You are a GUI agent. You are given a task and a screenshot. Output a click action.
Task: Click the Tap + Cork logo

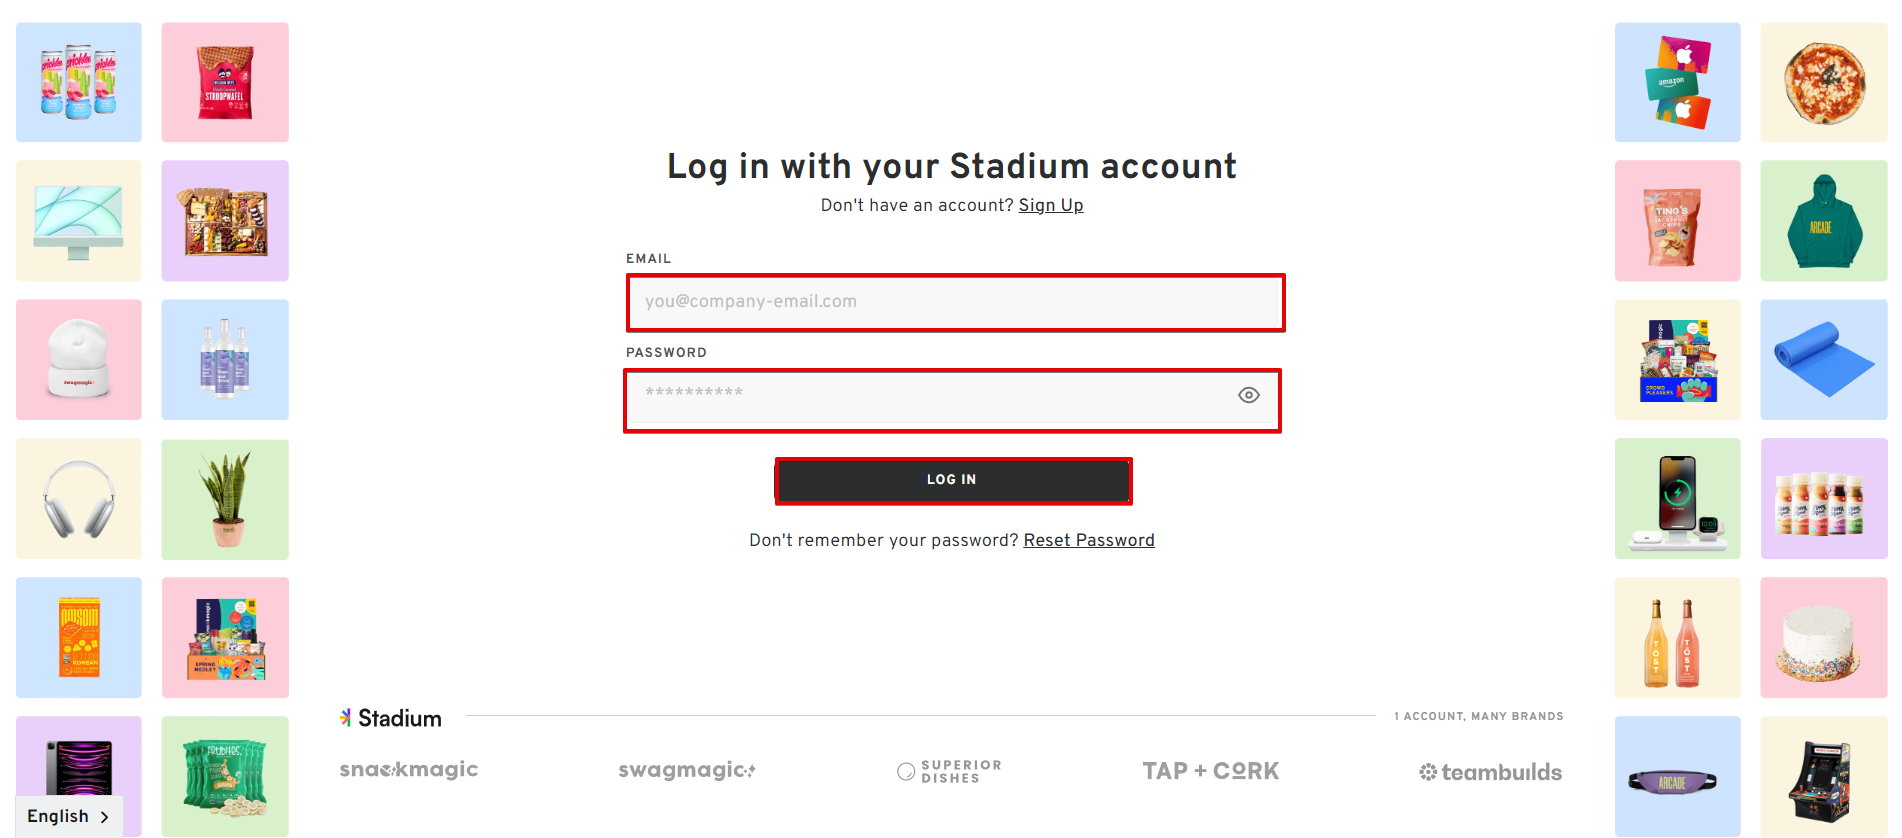click(1210, 770)
